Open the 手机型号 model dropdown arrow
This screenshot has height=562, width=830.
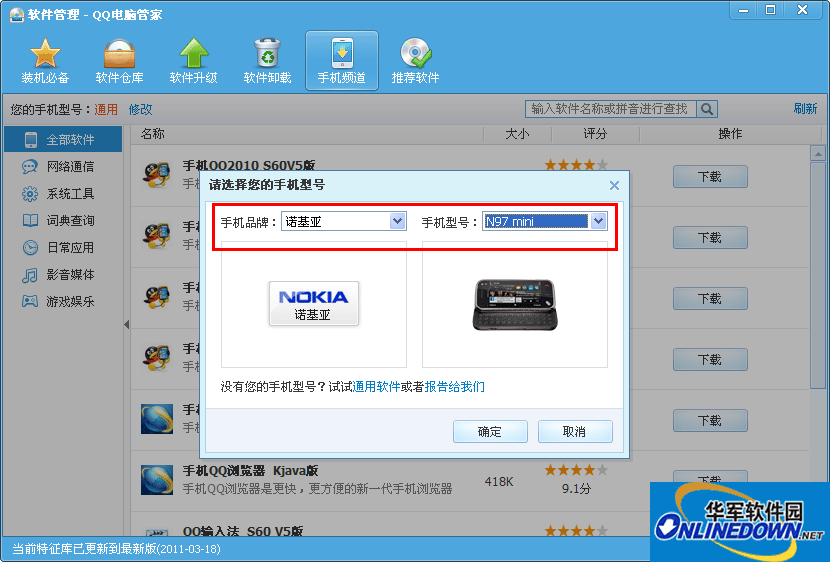pos(598,221)
